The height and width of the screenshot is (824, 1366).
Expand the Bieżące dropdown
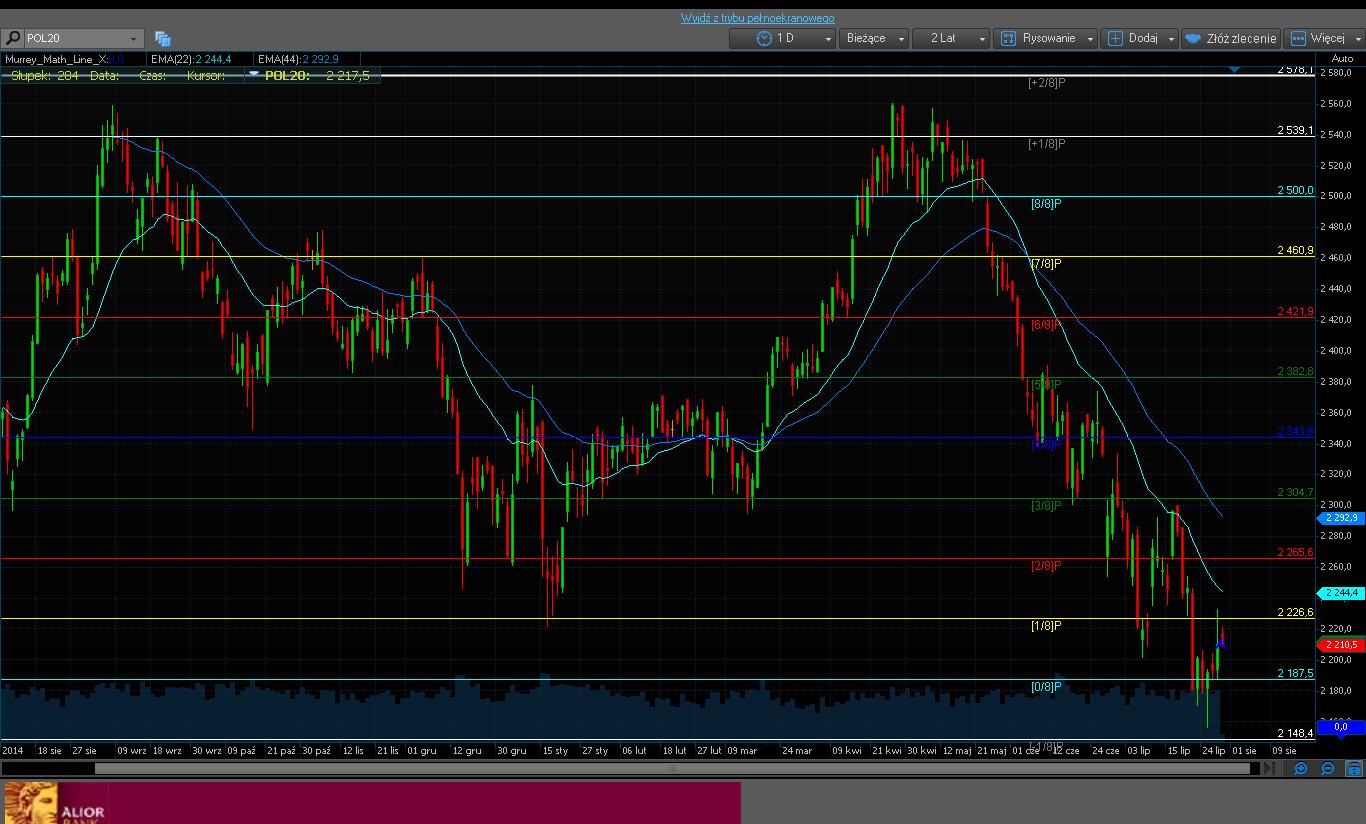(x=875, y=38)
